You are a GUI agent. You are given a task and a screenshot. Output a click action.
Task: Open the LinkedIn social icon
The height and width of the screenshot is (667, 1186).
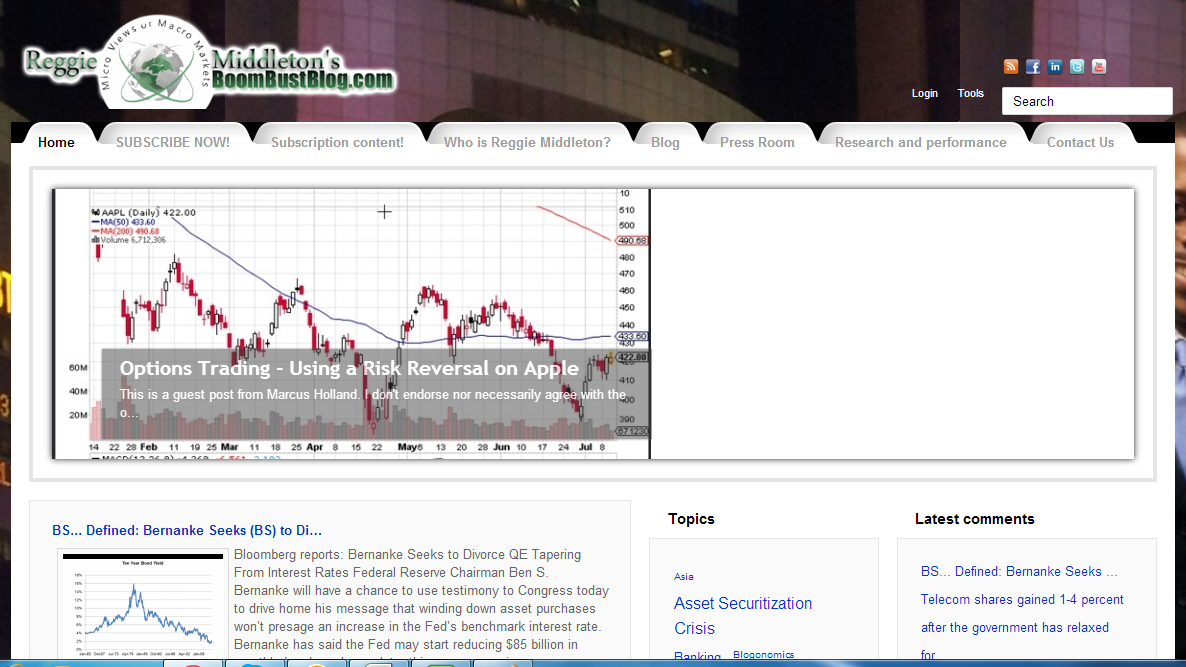pyautogui.click(x=1055, y=67)
